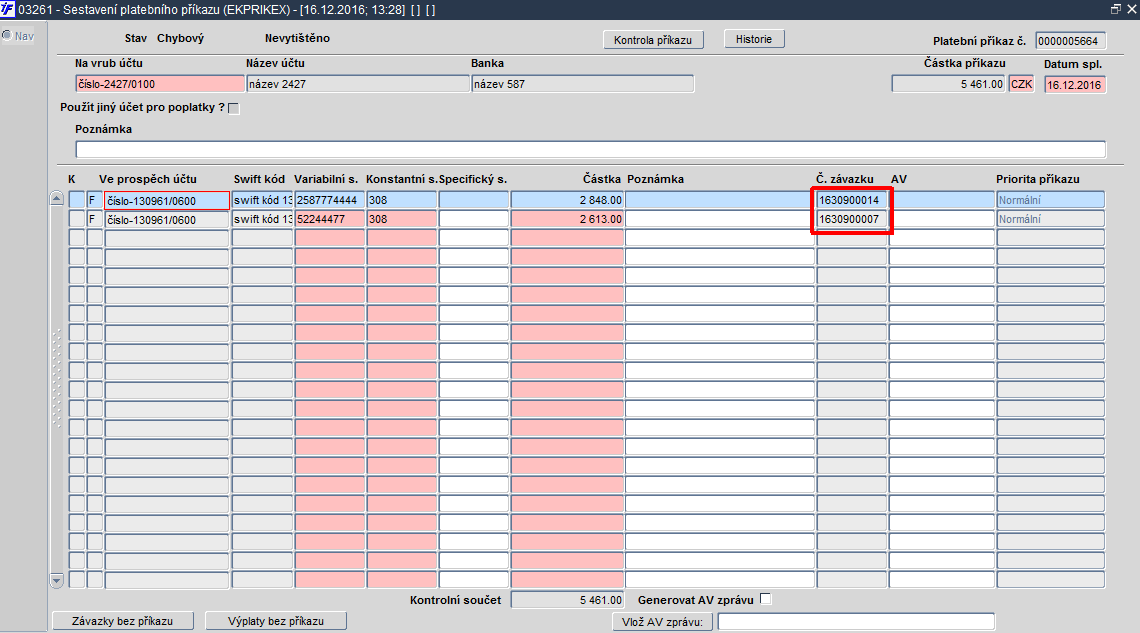Open the Priorita příkazu Normální field in the 2 848.00 row
1140x633 pixels.
[x=1051, y=199]
